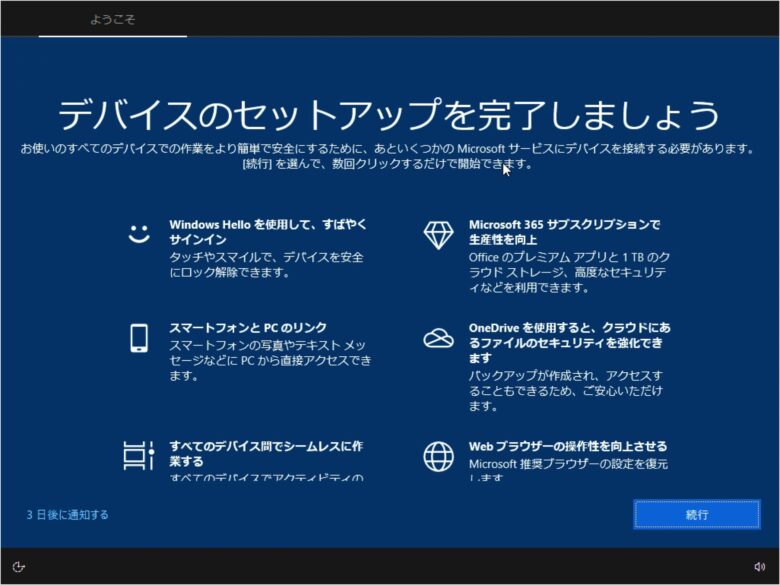The width and height of the screenshot is (780, 585).
Task: Click text スマートフォンの写真やテキスト メッ
Action: [x=268, y=345]
